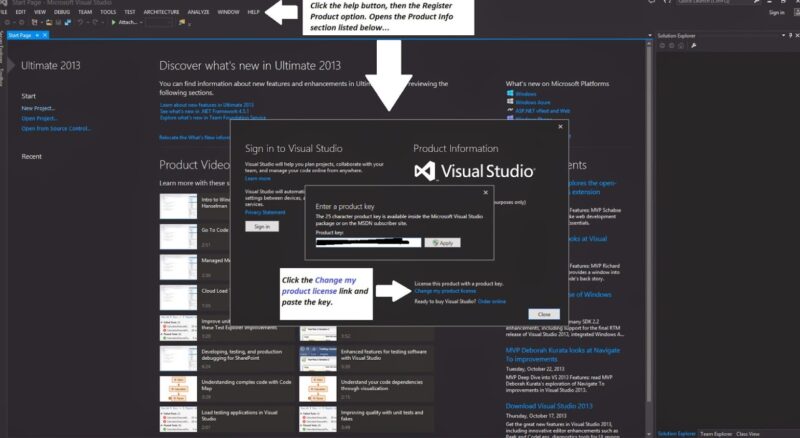The image size is (800, 438).
Task: Open the ARCHITECTURE menu
Action: point(161,12)
